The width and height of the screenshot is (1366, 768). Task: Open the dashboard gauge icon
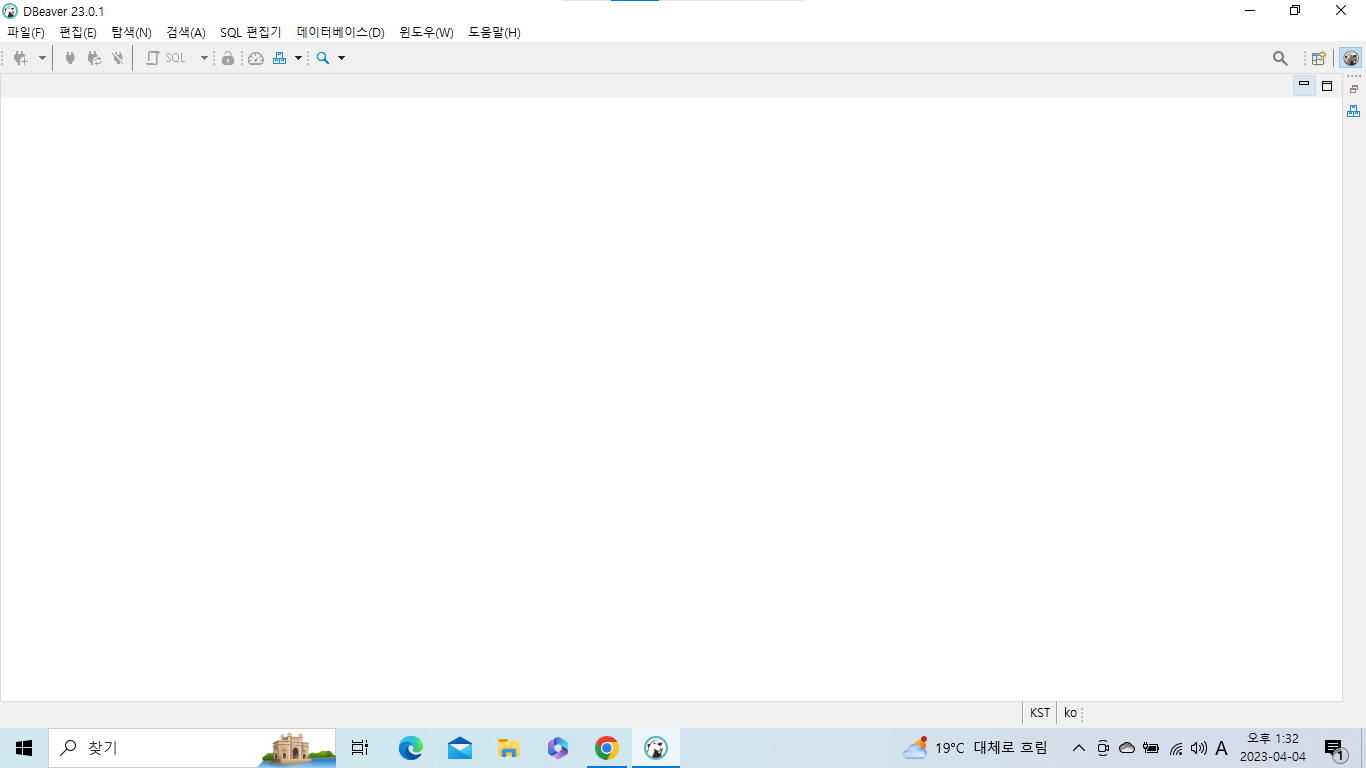[x=255, y=58]
